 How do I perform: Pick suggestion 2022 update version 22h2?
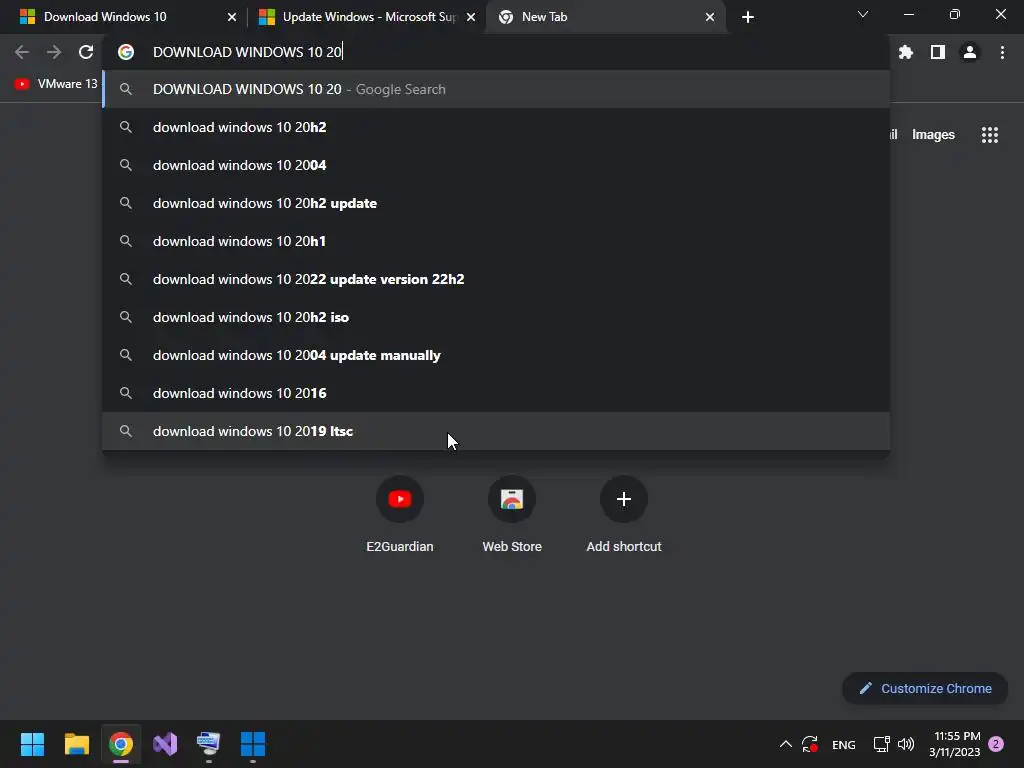click(x=496, y=279)
